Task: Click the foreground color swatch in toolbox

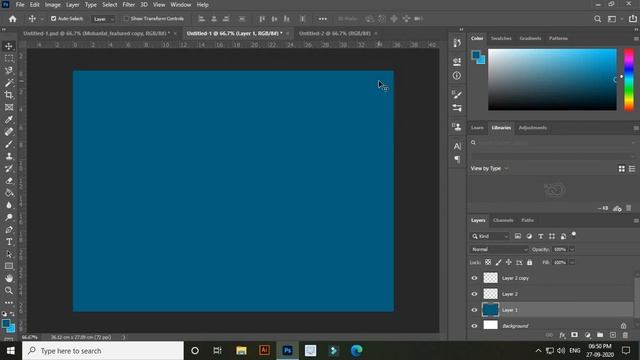Action: pyautogui.click(x=6, y=324)
